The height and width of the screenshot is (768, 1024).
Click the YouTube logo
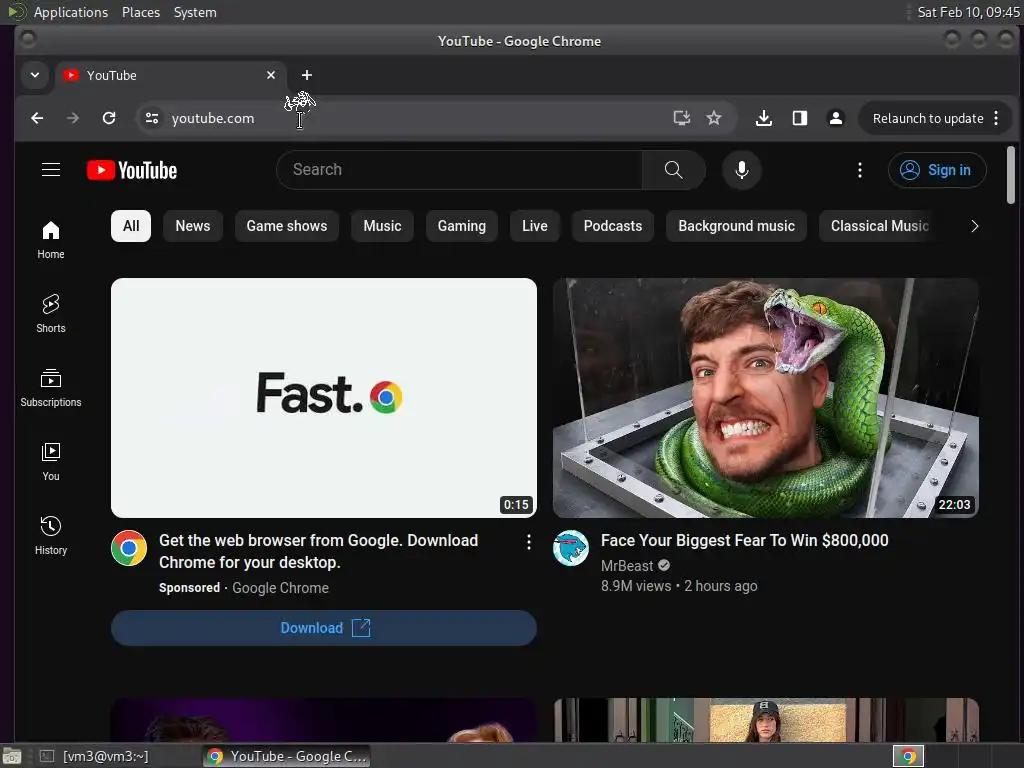tap(132, 170)
